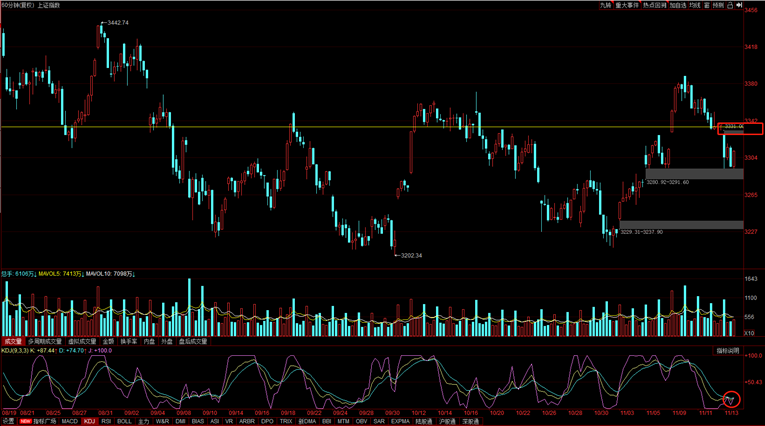Click the red-boxed current price label
The height and width of the screenshot is (426, 765).
(x=740, y=128)
